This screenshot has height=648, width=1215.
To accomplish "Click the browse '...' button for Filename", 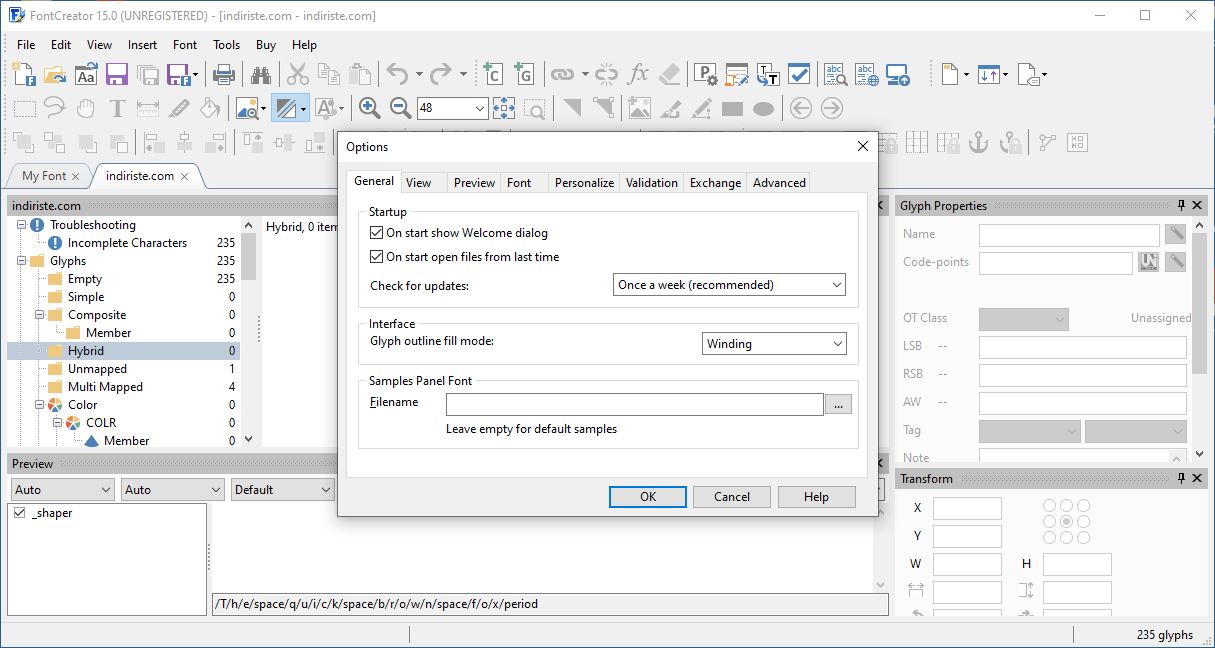I will [839, 404].
